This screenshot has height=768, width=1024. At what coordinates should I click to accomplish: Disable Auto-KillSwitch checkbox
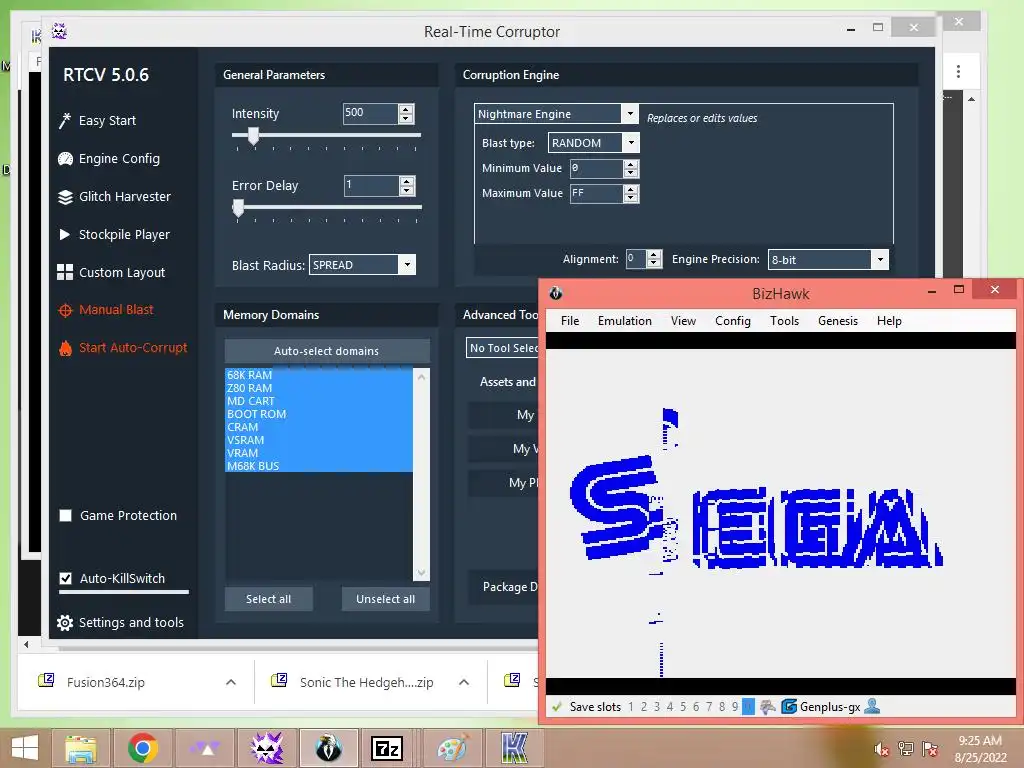[65, 579]
